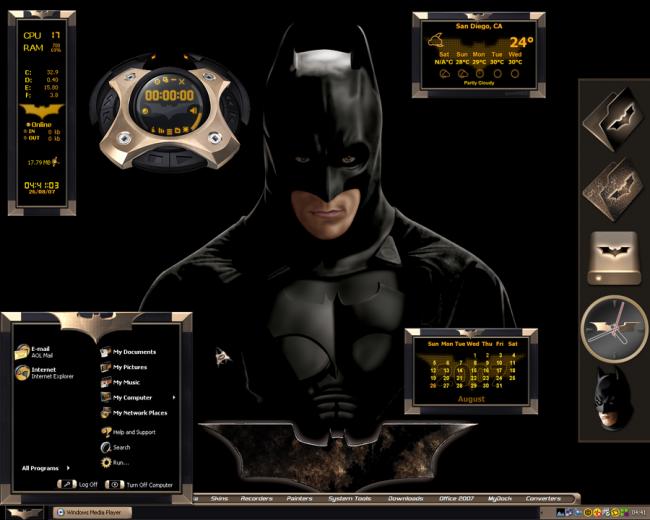650x520 pixels.
Task: Click the CPU reading in system monitor
Action: tap(41, 36)
